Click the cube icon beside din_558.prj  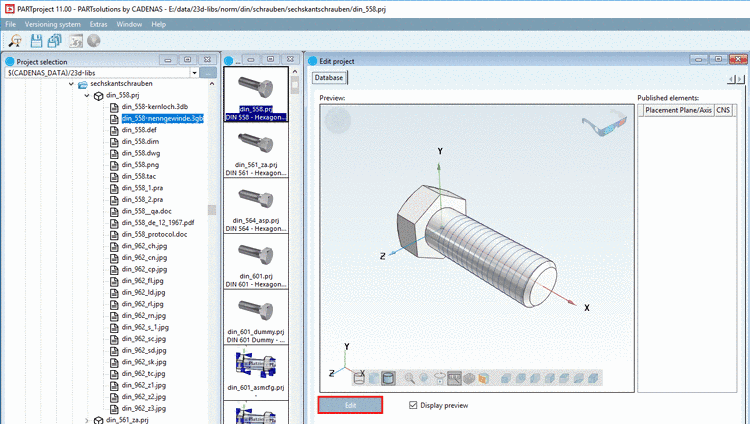[x=99, y=96]
